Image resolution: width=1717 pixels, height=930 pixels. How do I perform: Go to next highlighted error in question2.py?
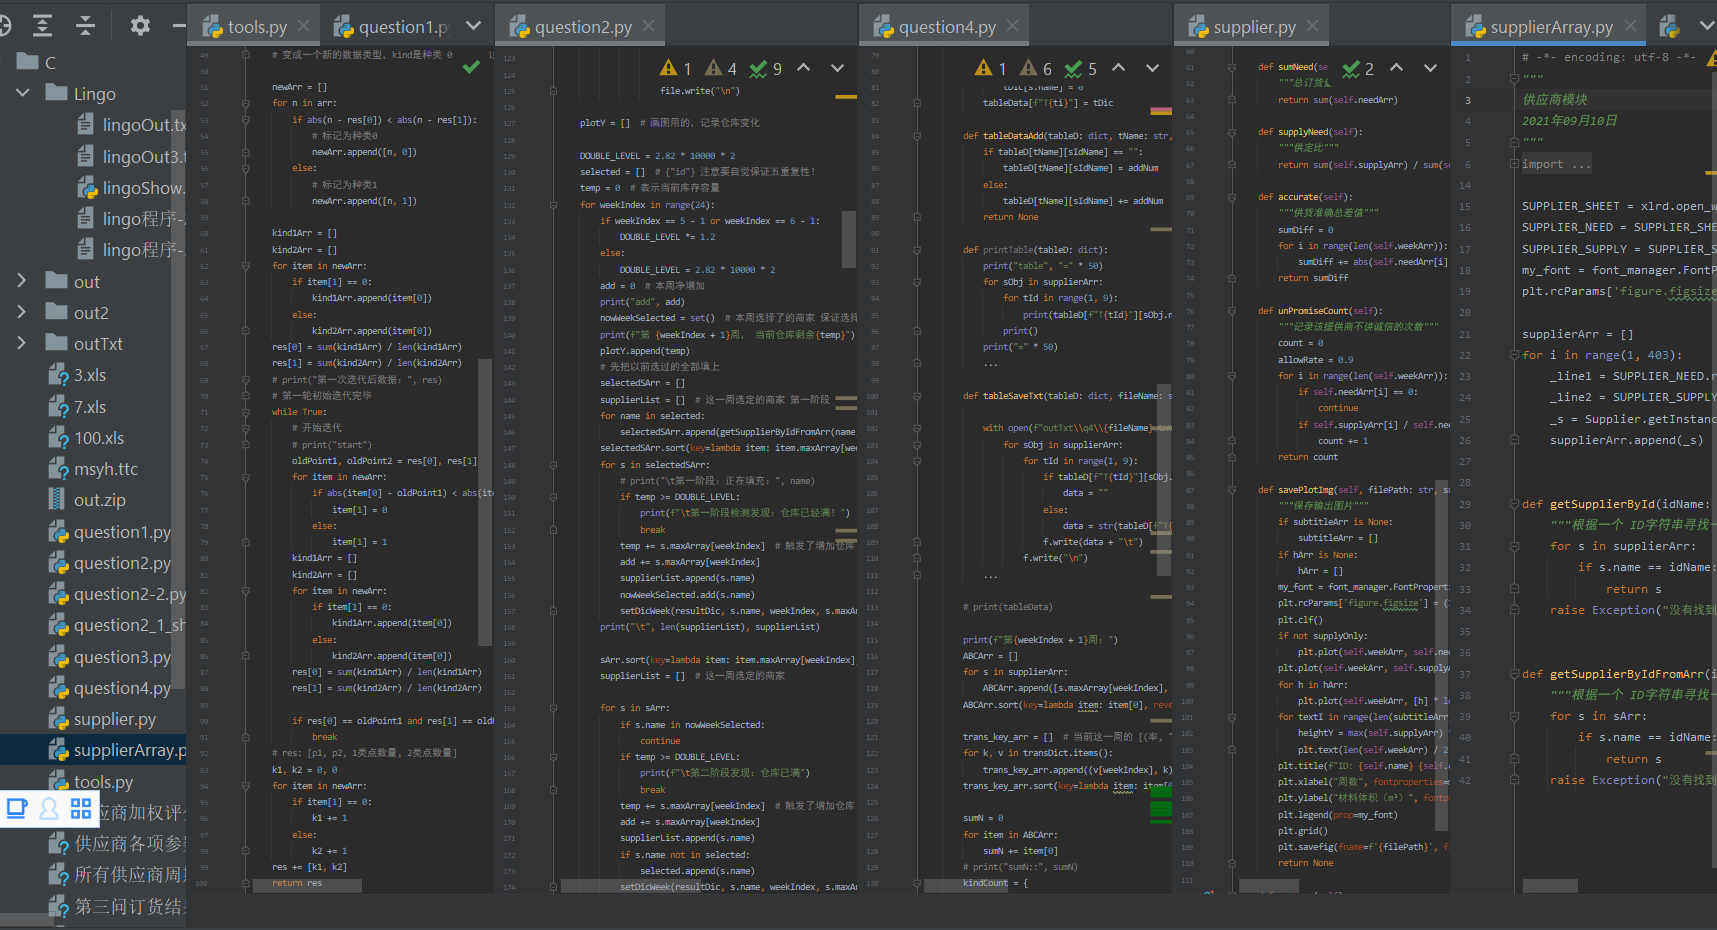click(838, 68)
